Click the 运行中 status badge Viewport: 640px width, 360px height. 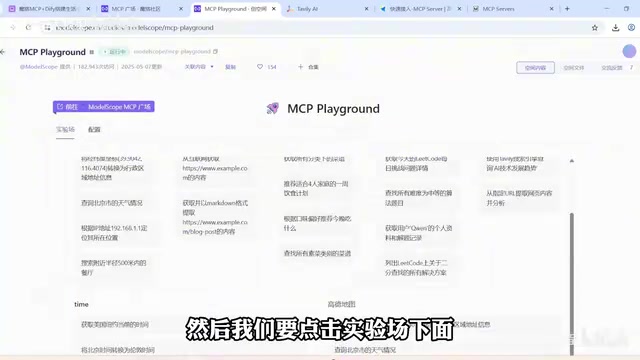(x=115, y=52)
